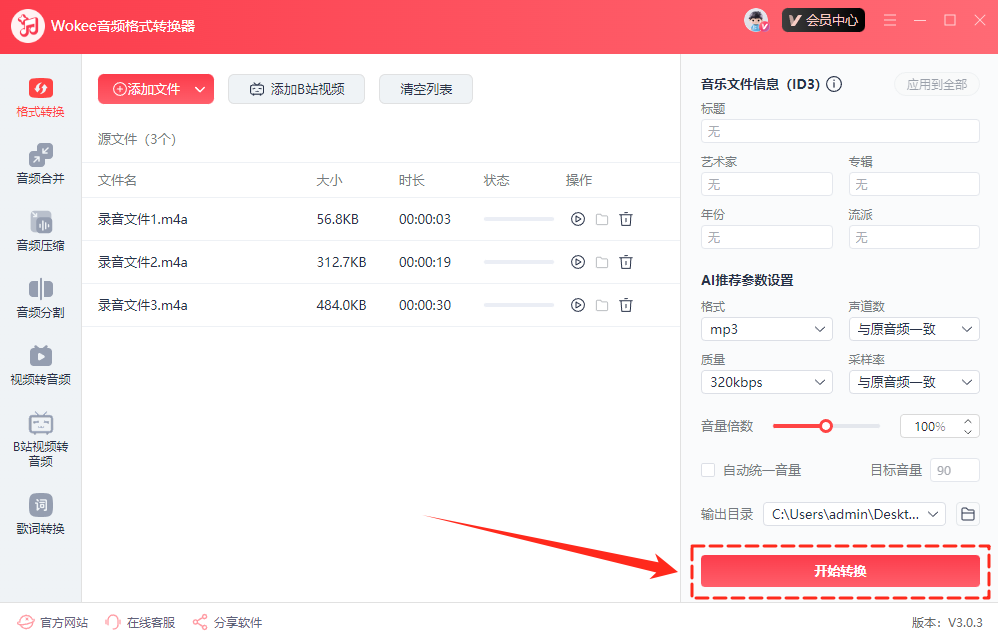Screen dimensions: 998x637
Task: Delete 录音文件3.m4a from the list
Action: [x=626, y=305]
